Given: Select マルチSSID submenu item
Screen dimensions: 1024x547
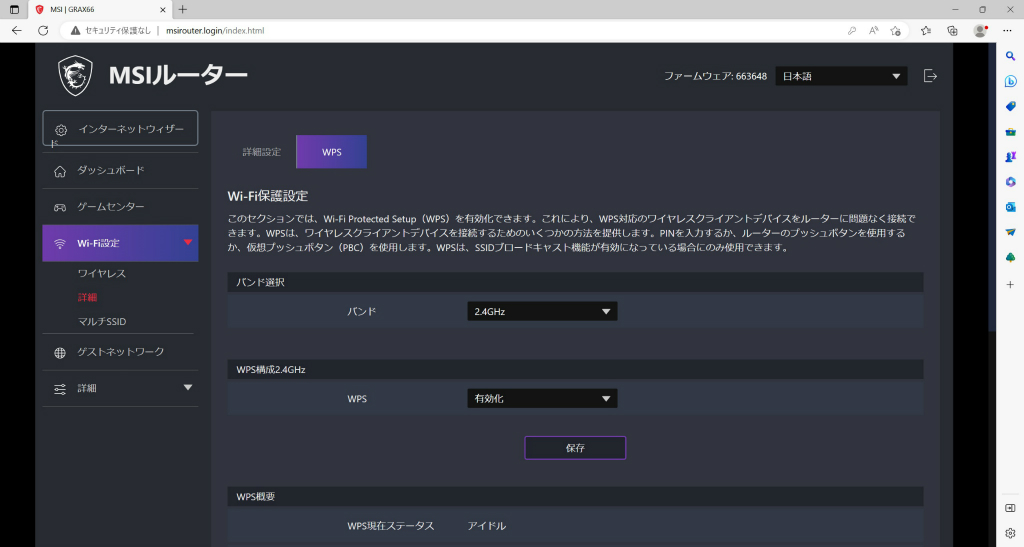Looking at the screenshot, I should click(x=102, y=322).
